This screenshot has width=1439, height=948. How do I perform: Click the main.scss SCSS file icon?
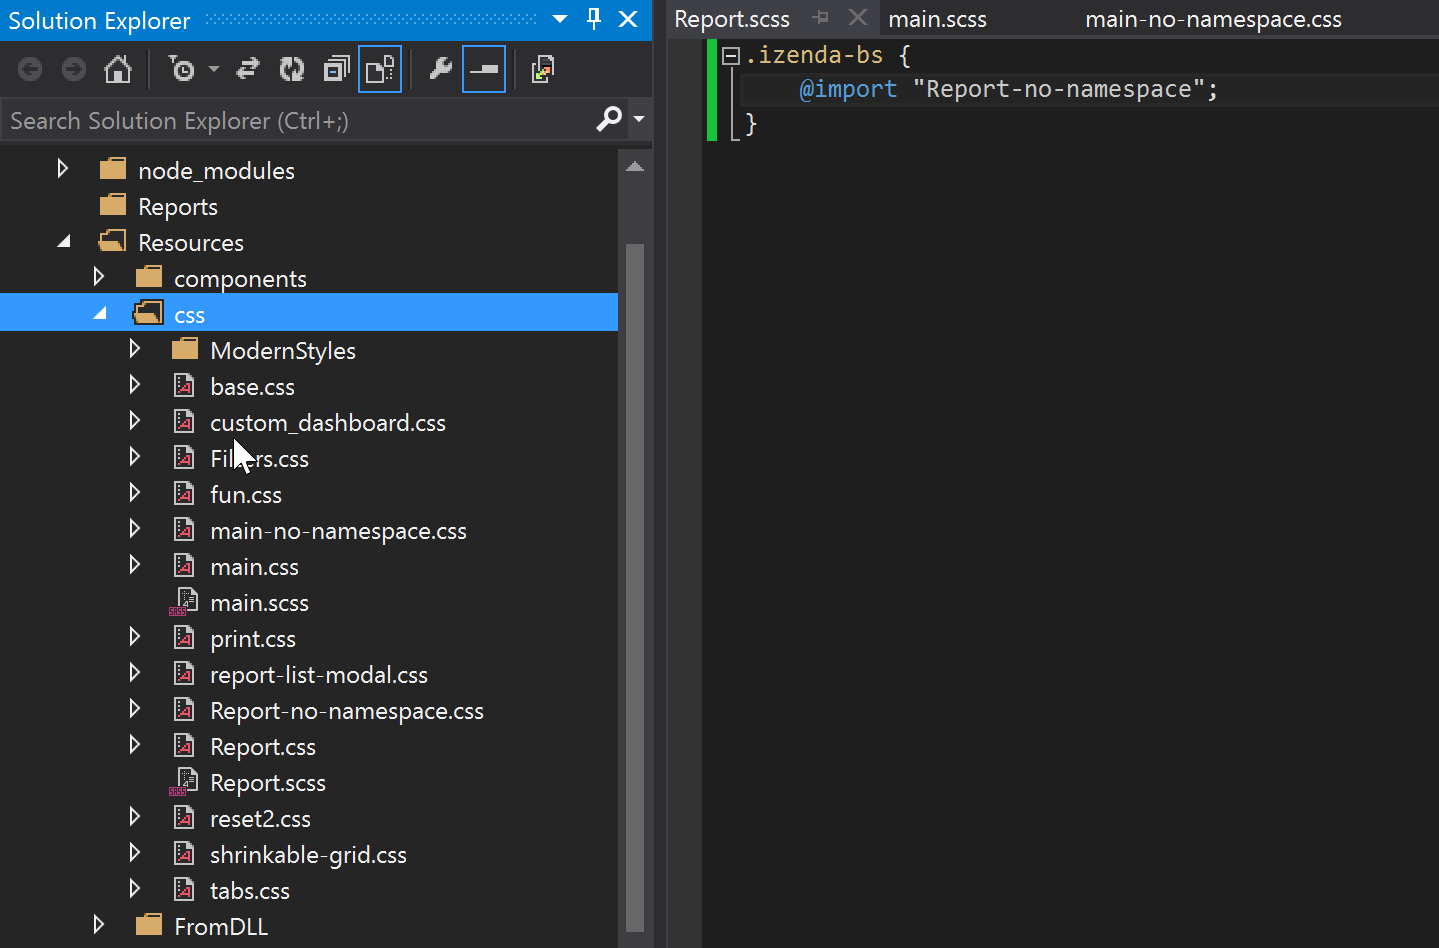pos(184,601)
